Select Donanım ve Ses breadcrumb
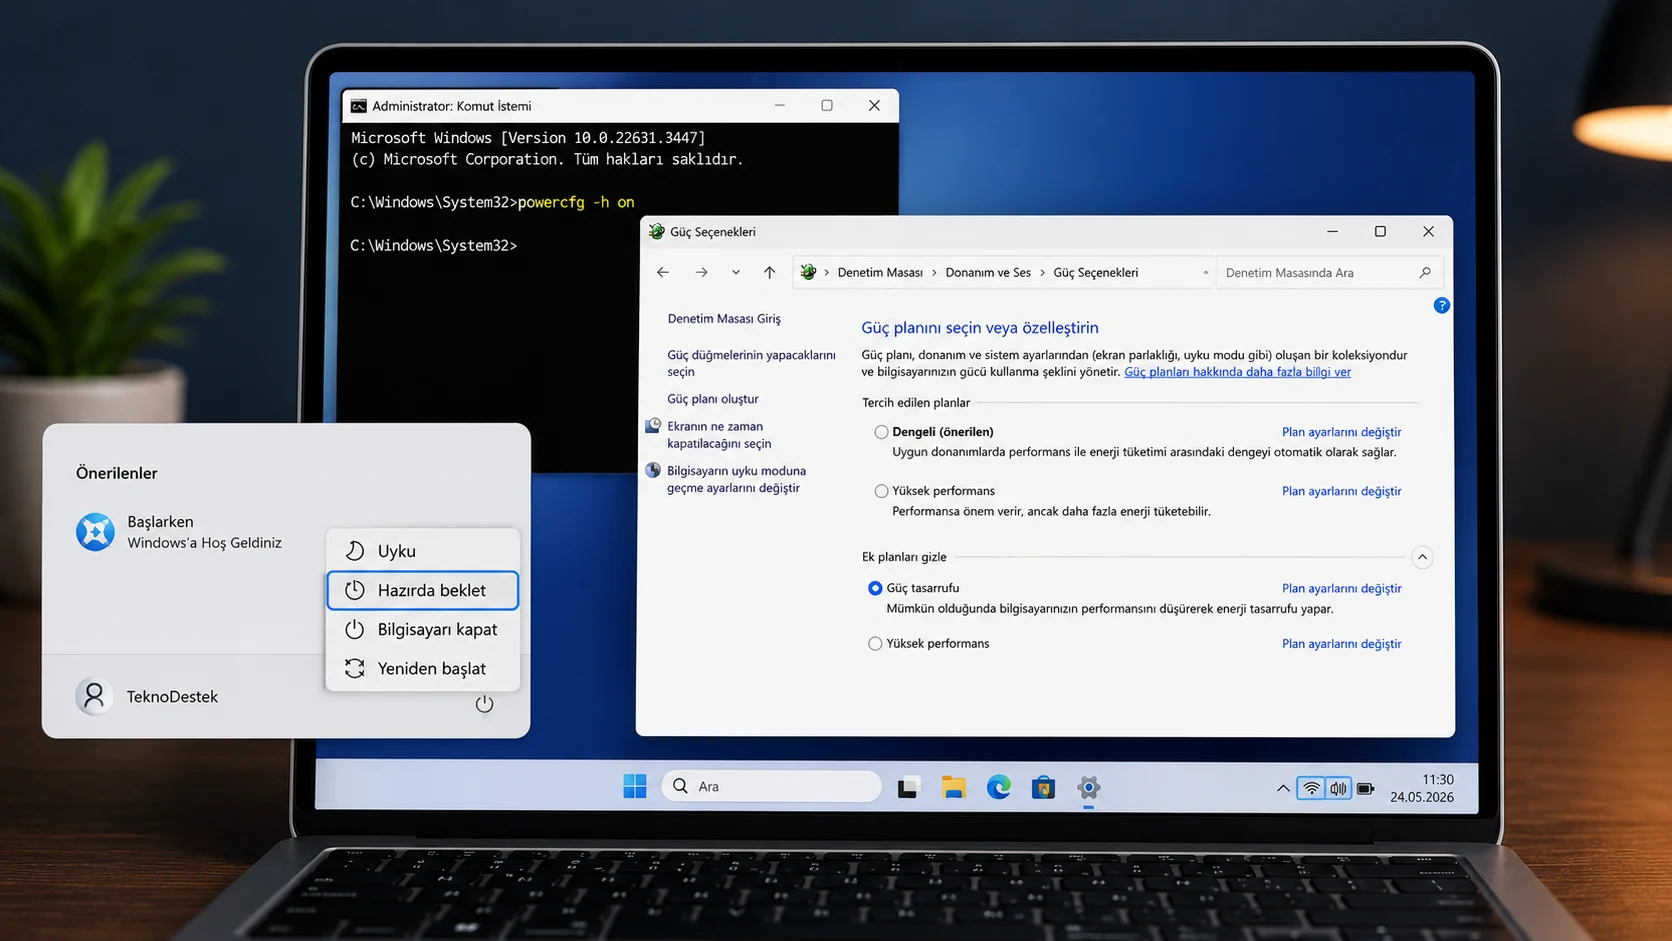The image size is (1672, 941). pyautogui.click(x=988, y=272)
